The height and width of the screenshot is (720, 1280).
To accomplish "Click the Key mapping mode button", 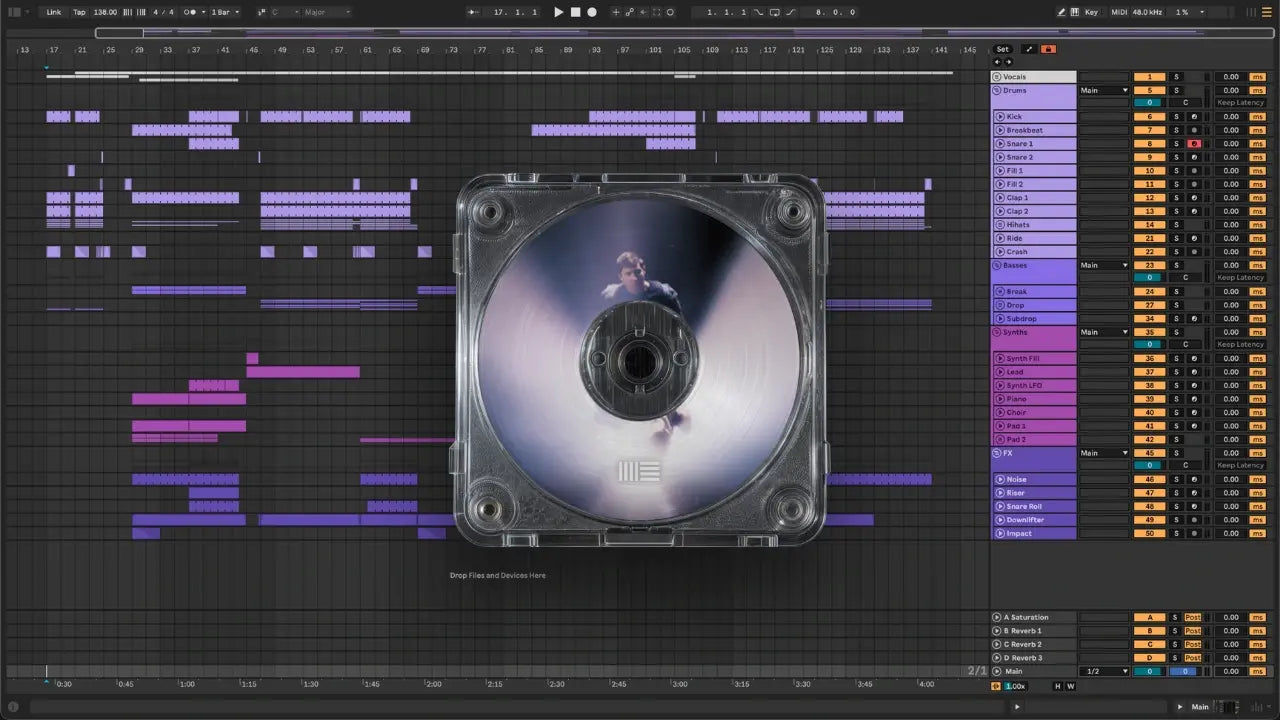I will click(1090, 12).
